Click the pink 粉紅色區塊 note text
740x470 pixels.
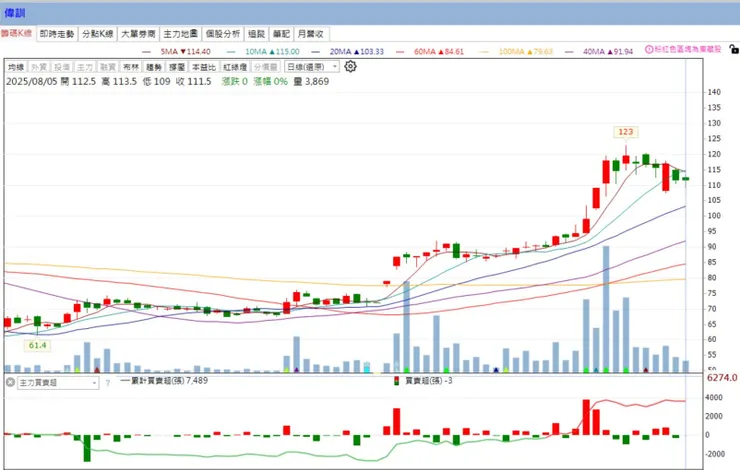coord(688,49)
